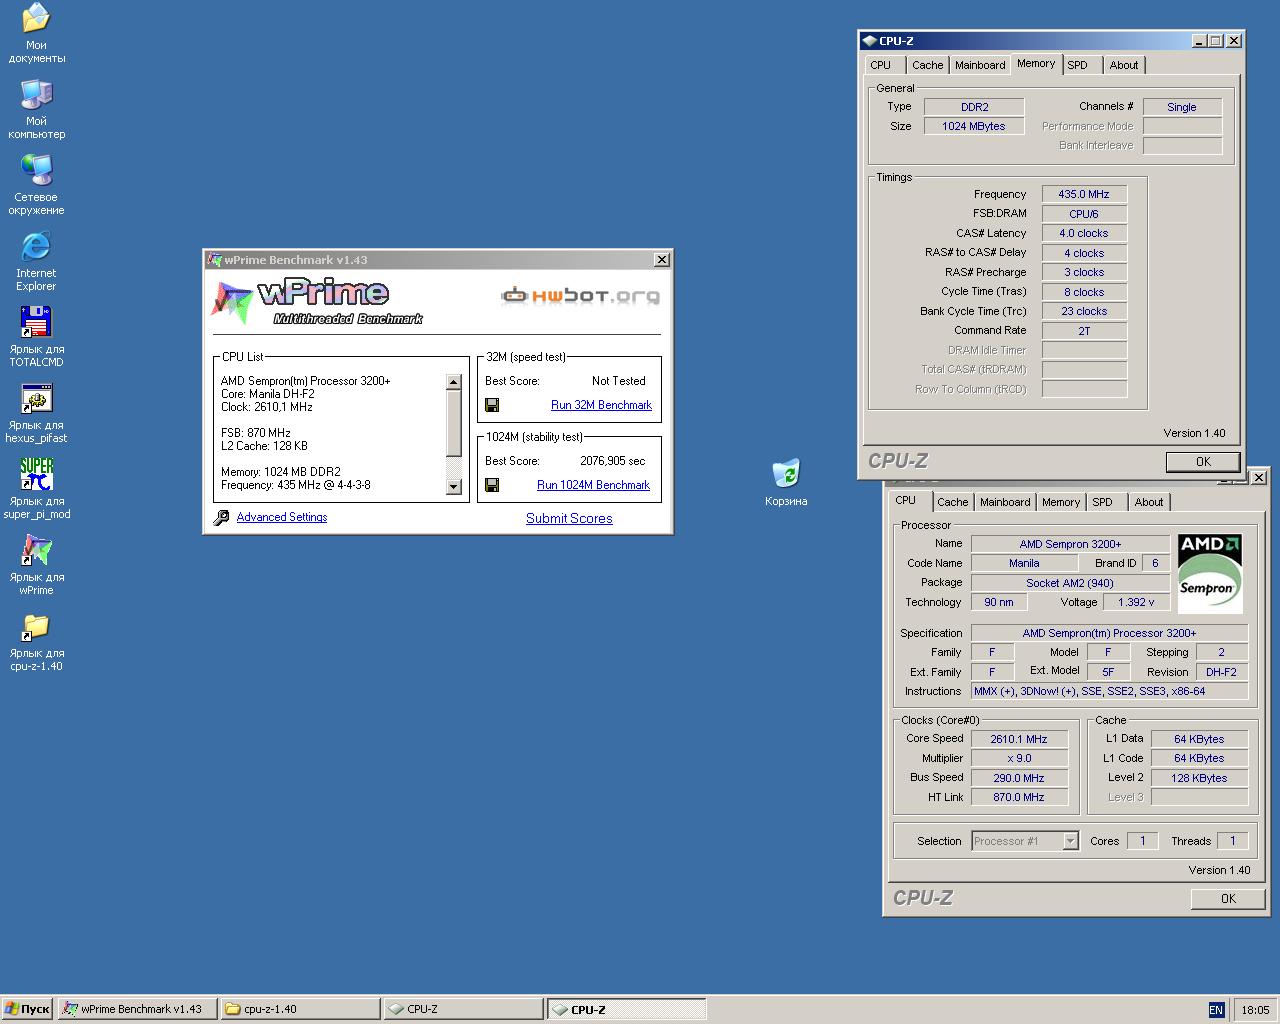Click the 2T Command Rate field
The width and height of the screenshot is (1280, 1024).
point(1084,331)
